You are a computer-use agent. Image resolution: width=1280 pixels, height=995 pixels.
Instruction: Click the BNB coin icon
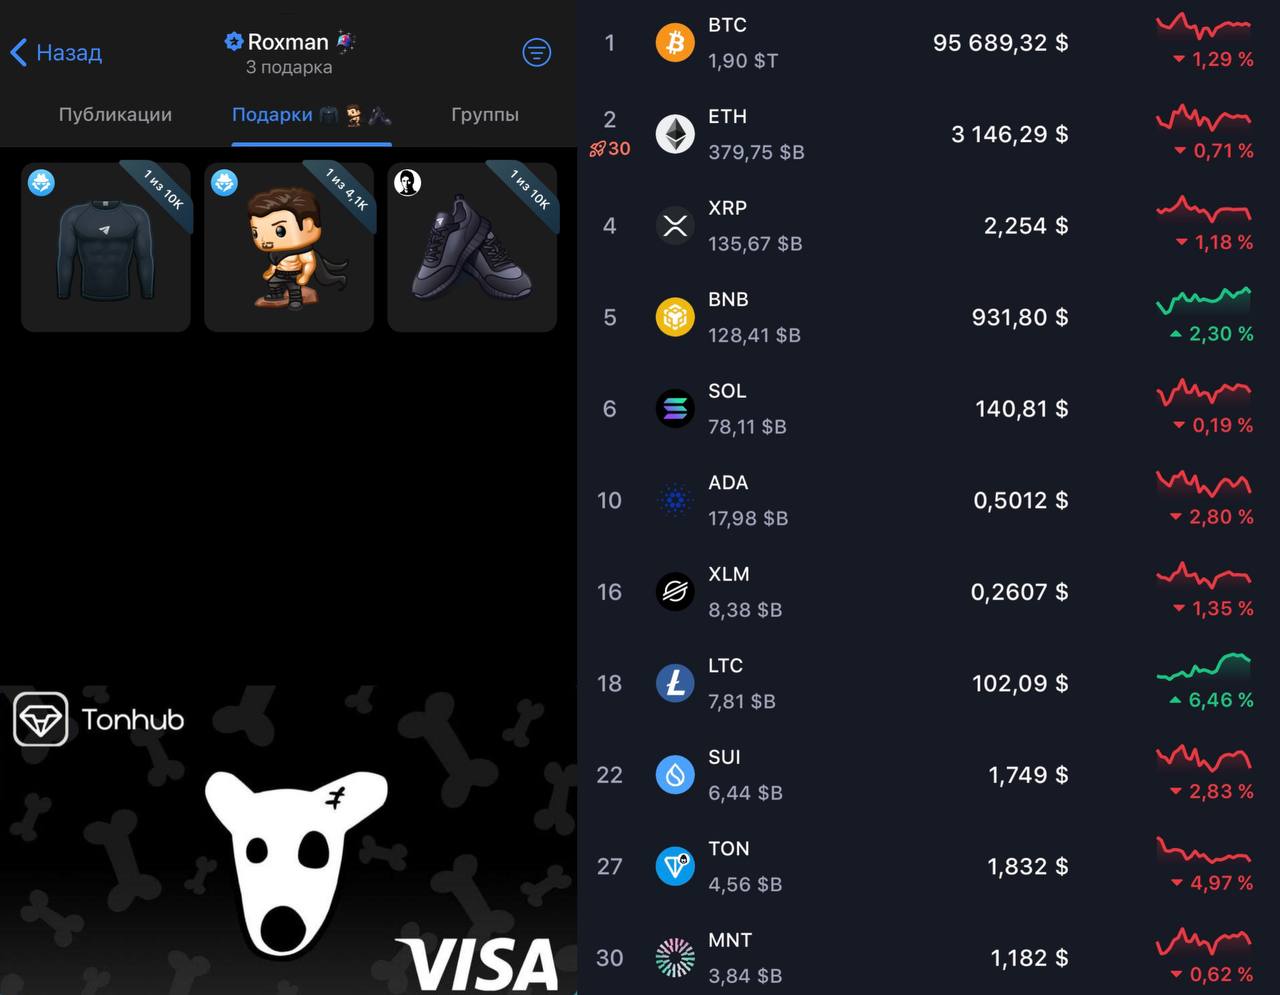tap(675, 317)
